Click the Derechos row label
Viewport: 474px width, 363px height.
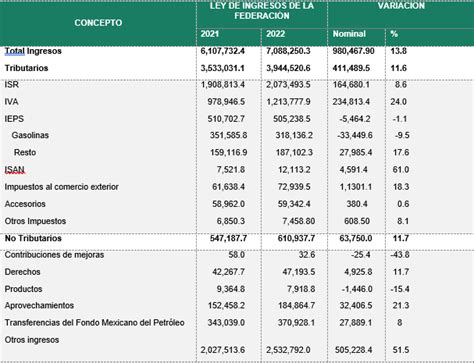point(22,272)
